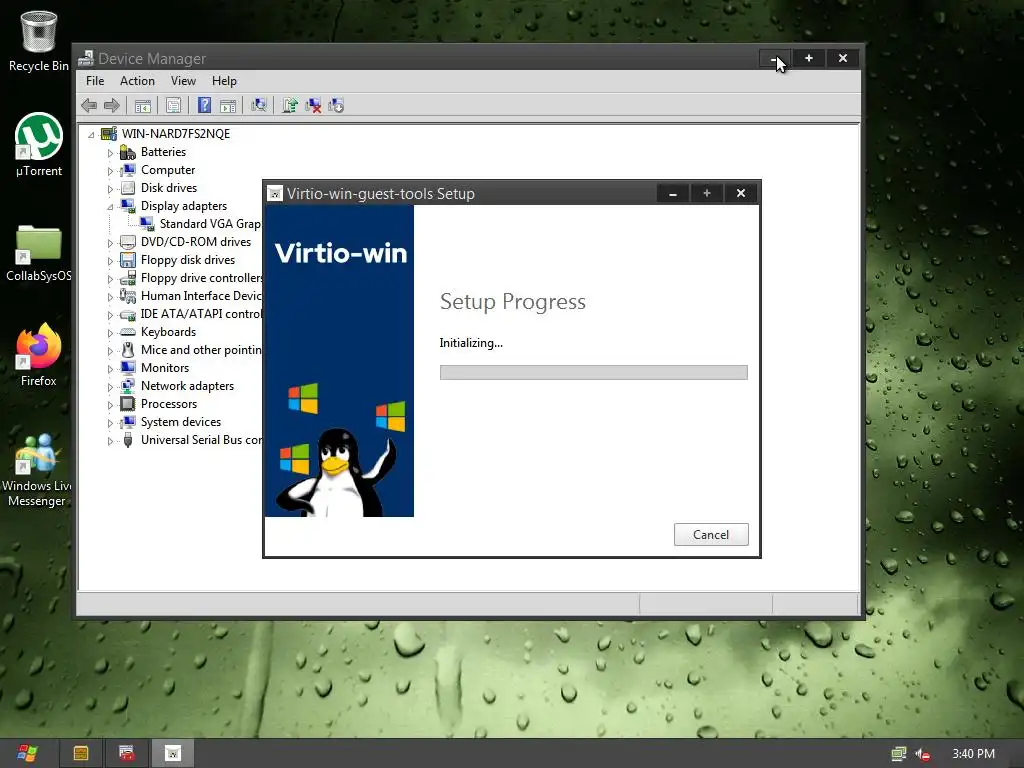The image size is (1024, 768).
Task: Select Windows Live Messenger desktop shortcut
Action: coord(37,470)
